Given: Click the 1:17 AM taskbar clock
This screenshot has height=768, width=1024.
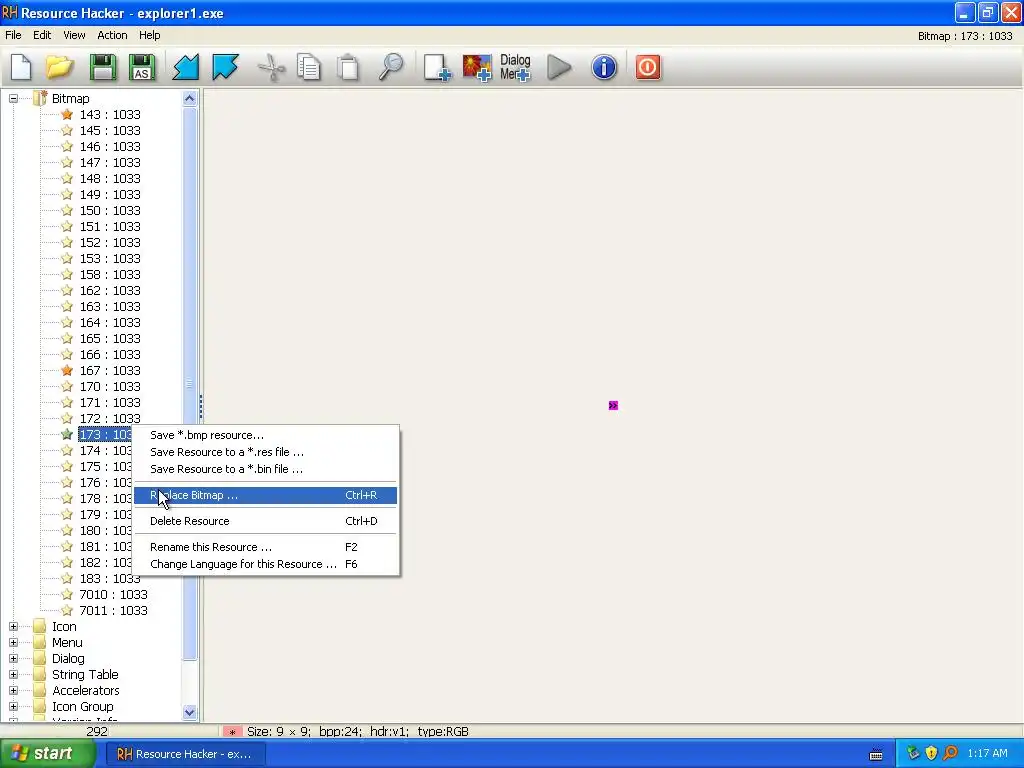Looking at the screenshot, I should point(987,754).
